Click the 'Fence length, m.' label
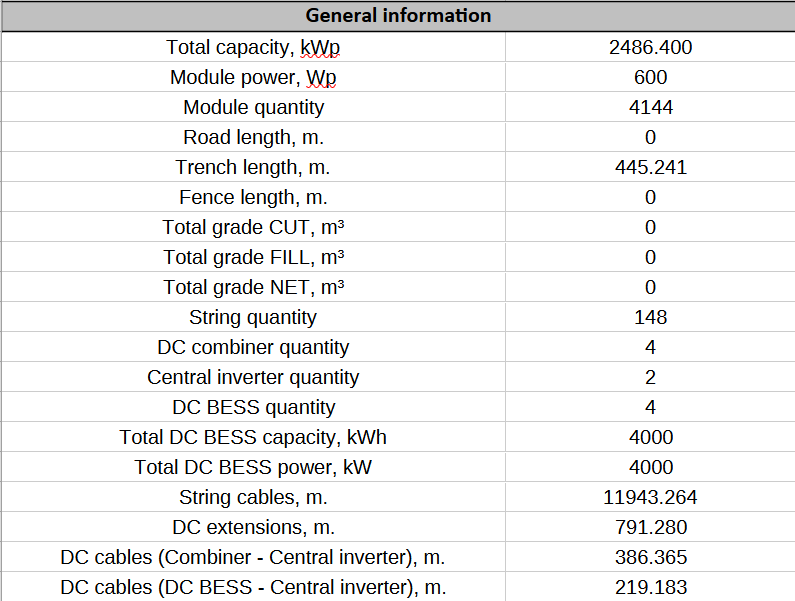Screen dimensions: 795x601 tap(254, 197)
